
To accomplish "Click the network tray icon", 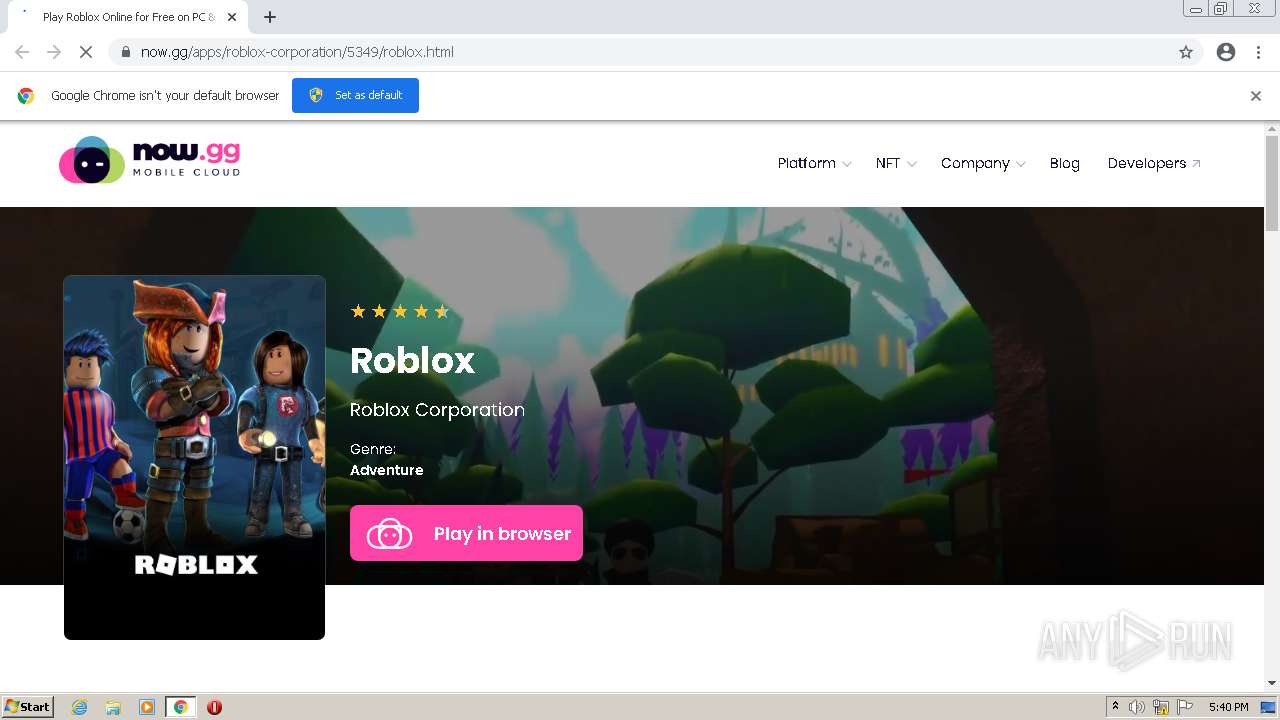I will tap(1161, 707).
